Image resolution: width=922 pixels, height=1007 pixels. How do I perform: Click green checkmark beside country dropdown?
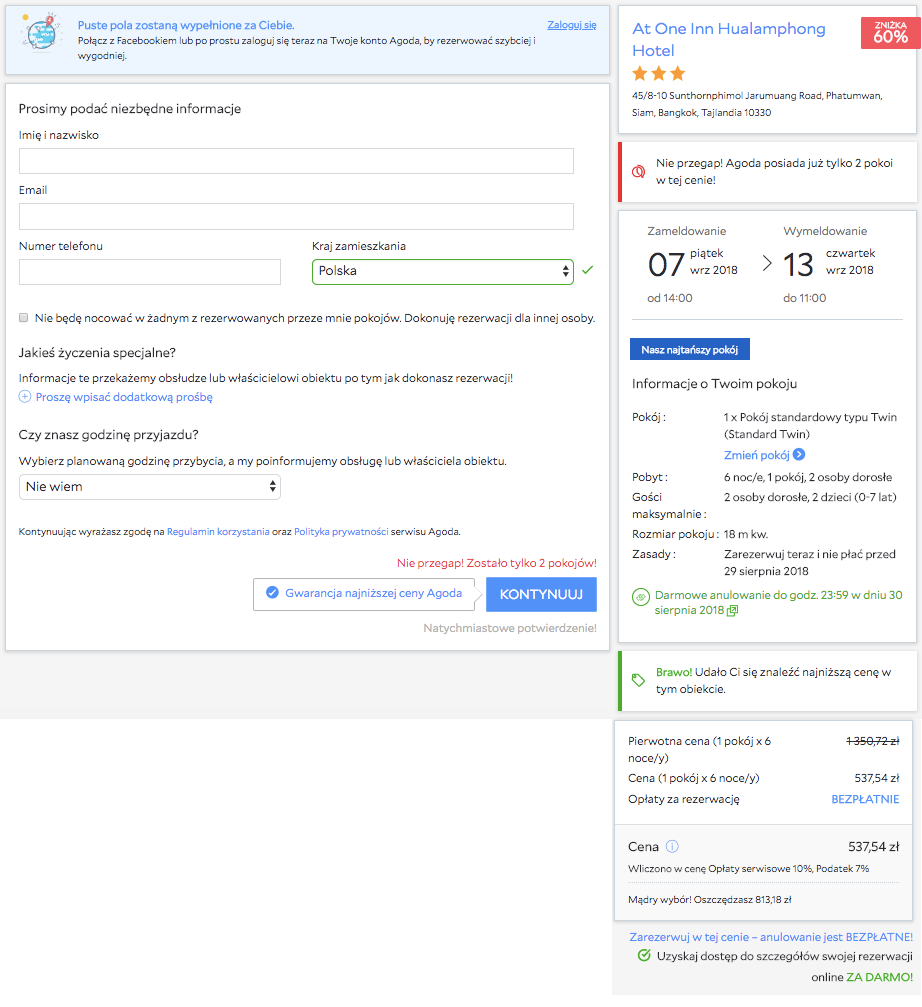587,270
